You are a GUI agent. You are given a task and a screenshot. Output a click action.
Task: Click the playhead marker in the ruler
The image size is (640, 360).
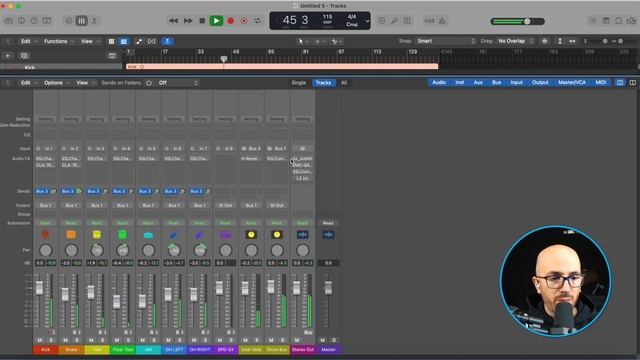(x=224, y=59)
